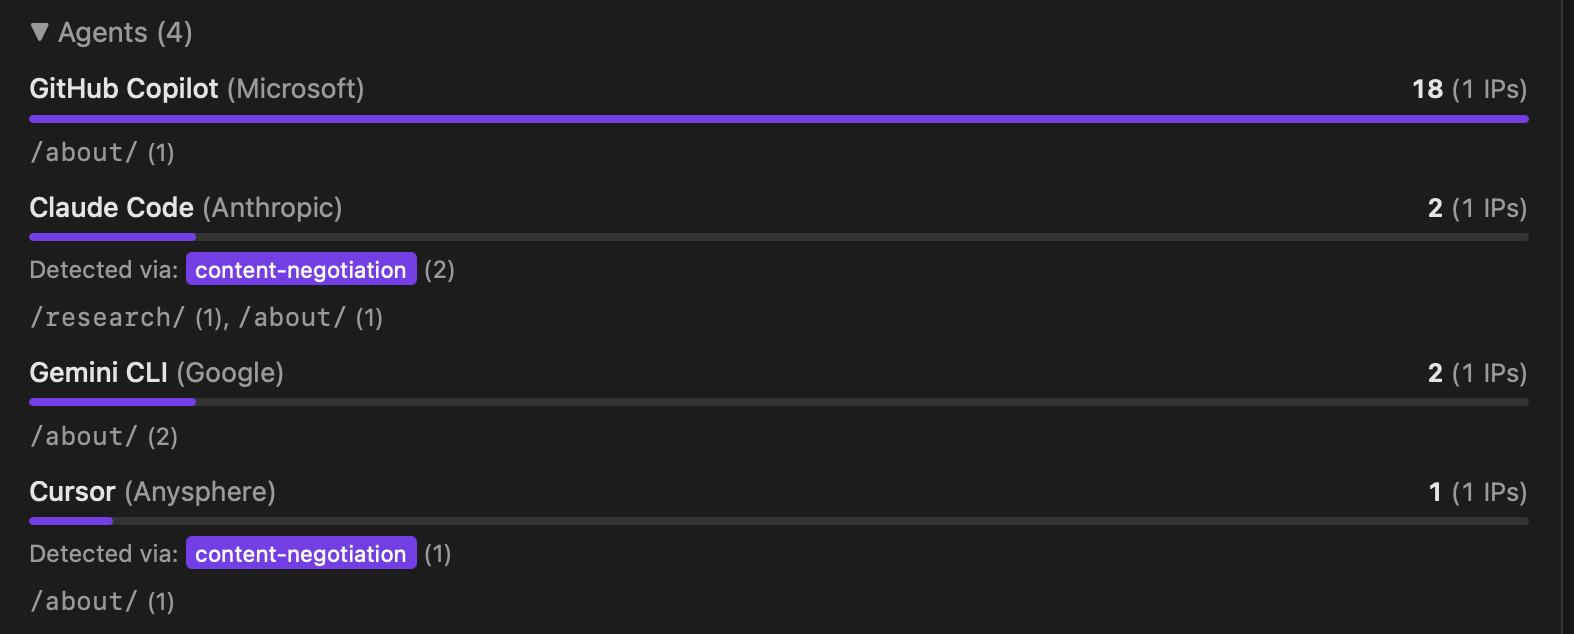Open the /about/ path under GitHub Copilot
Viewport: 1574px width, 634px height.
point(83,153)
